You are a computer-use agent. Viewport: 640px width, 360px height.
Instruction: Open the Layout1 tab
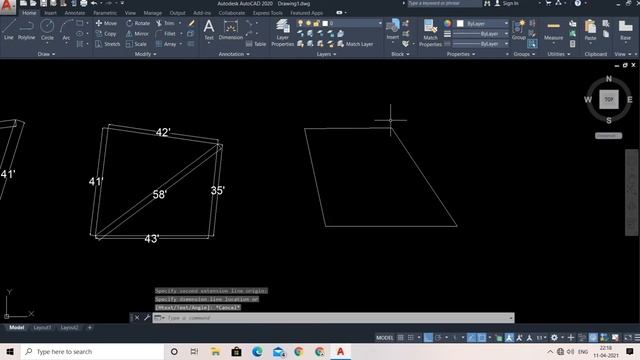pyautogui.click(x=42, y=327)
